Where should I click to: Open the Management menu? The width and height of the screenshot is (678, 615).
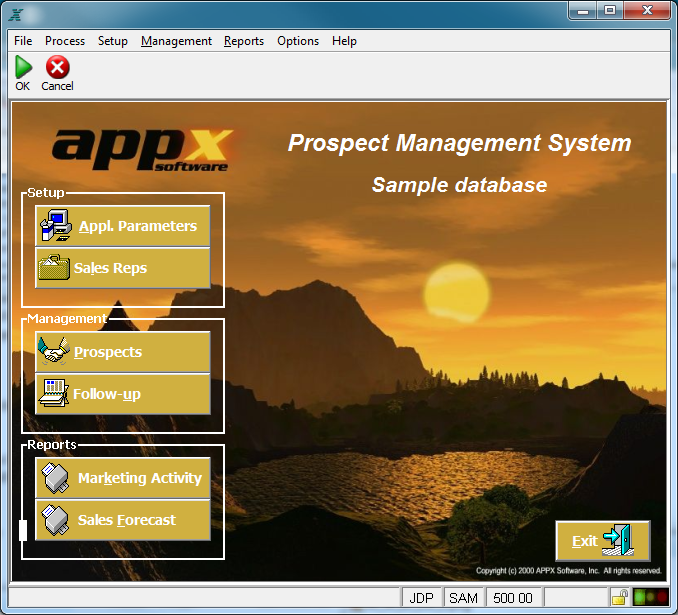coord(176,41)
